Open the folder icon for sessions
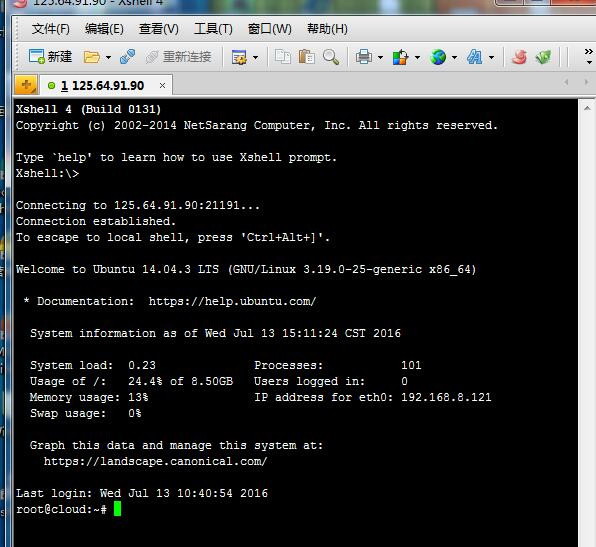The image size is (596, 547). (x=92, y=57)
